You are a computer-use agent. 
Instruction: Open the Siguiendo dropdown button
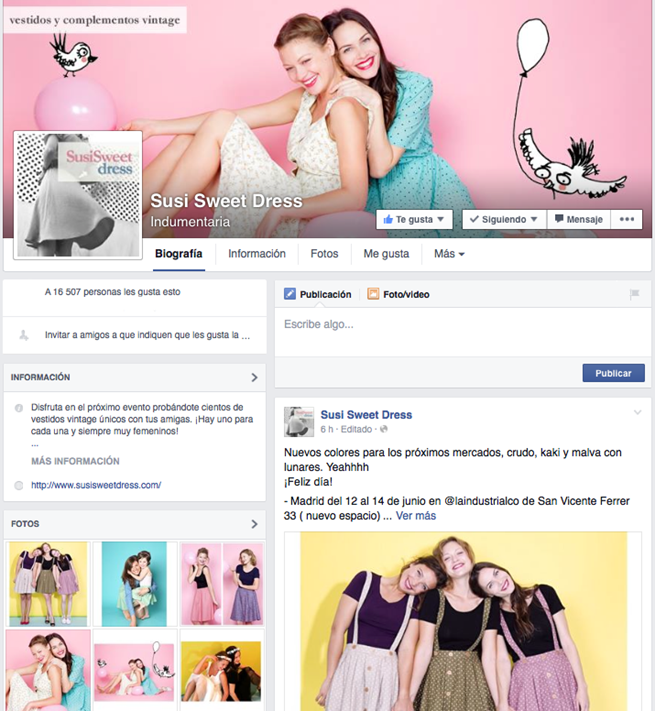504,219
